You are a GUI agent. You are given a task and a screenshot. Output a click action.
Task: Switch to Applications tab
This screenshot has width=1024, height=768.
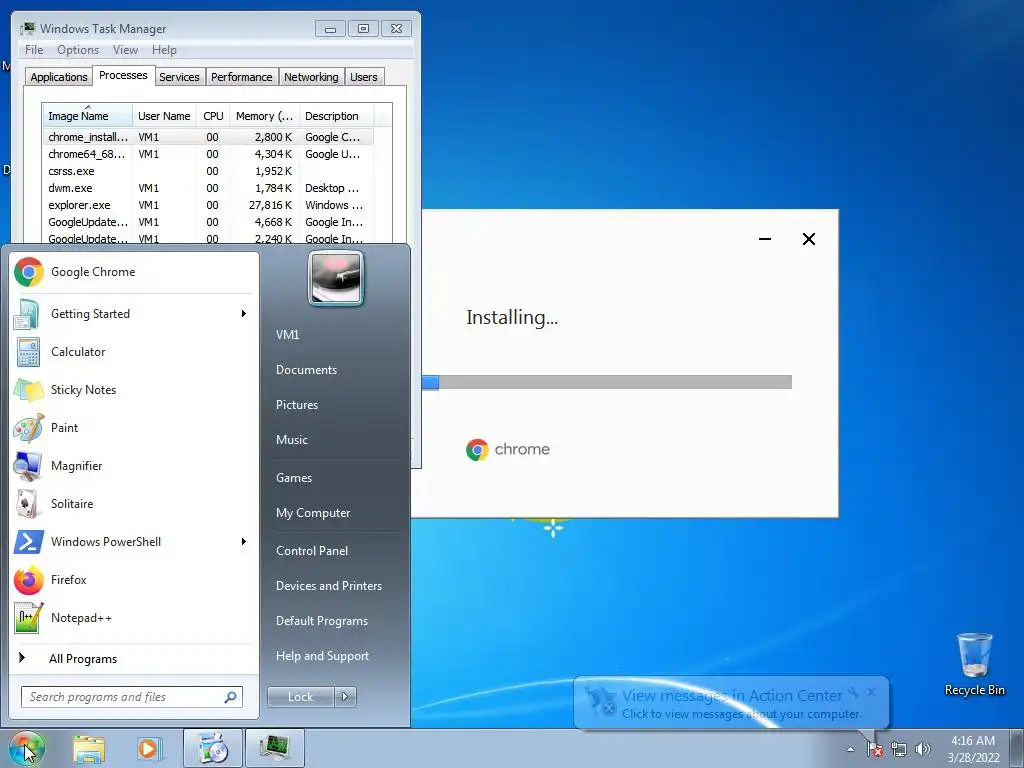point(59,77)
